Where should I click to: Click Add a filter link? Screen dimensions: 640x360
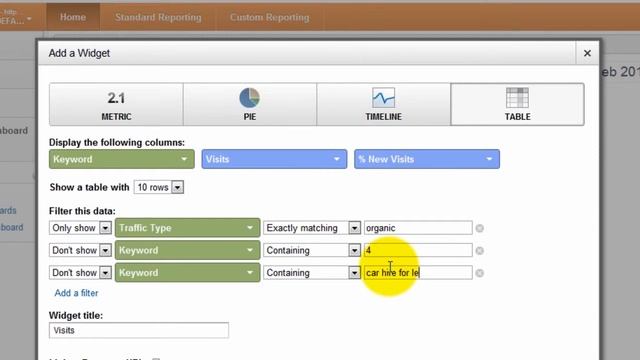pos(76,293)
